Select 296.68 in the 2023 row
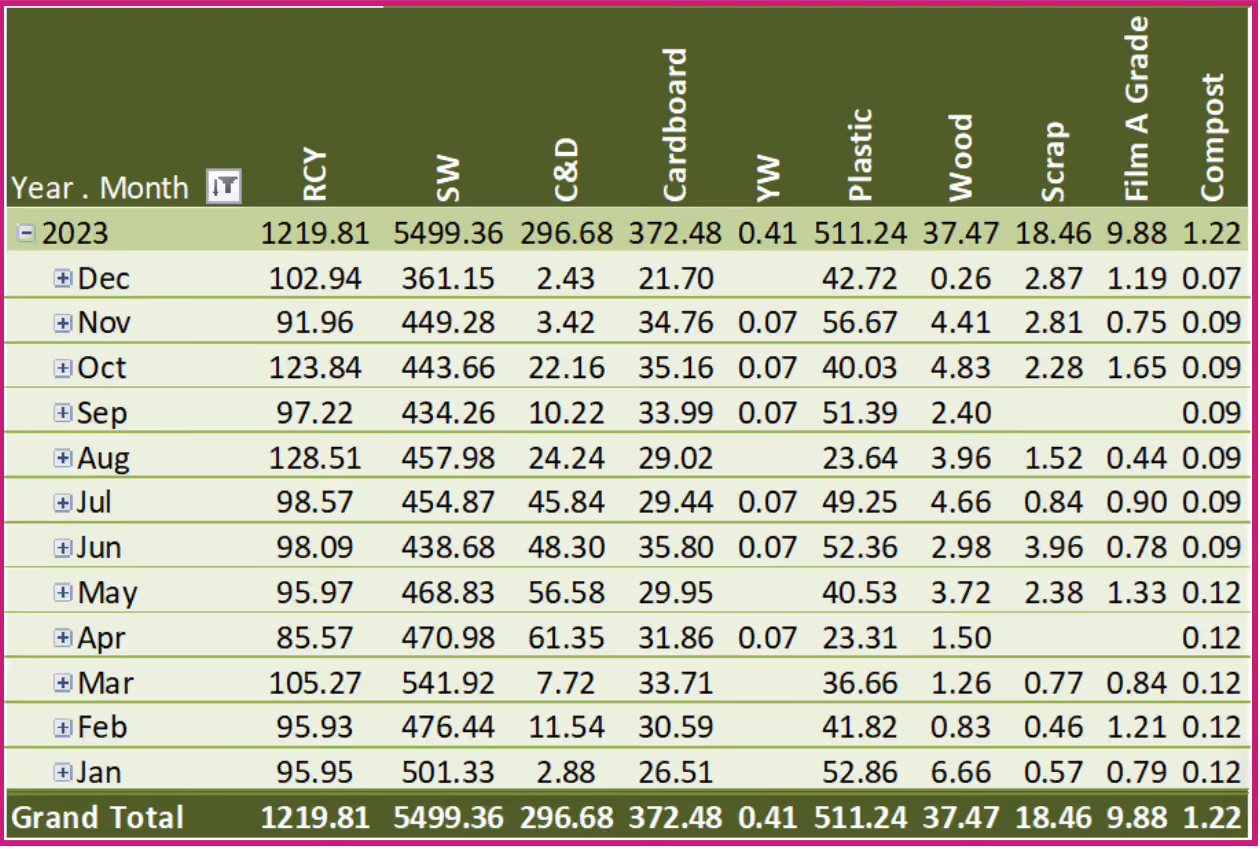Viewport: 1260px width, 849px height. click(567, 234)
